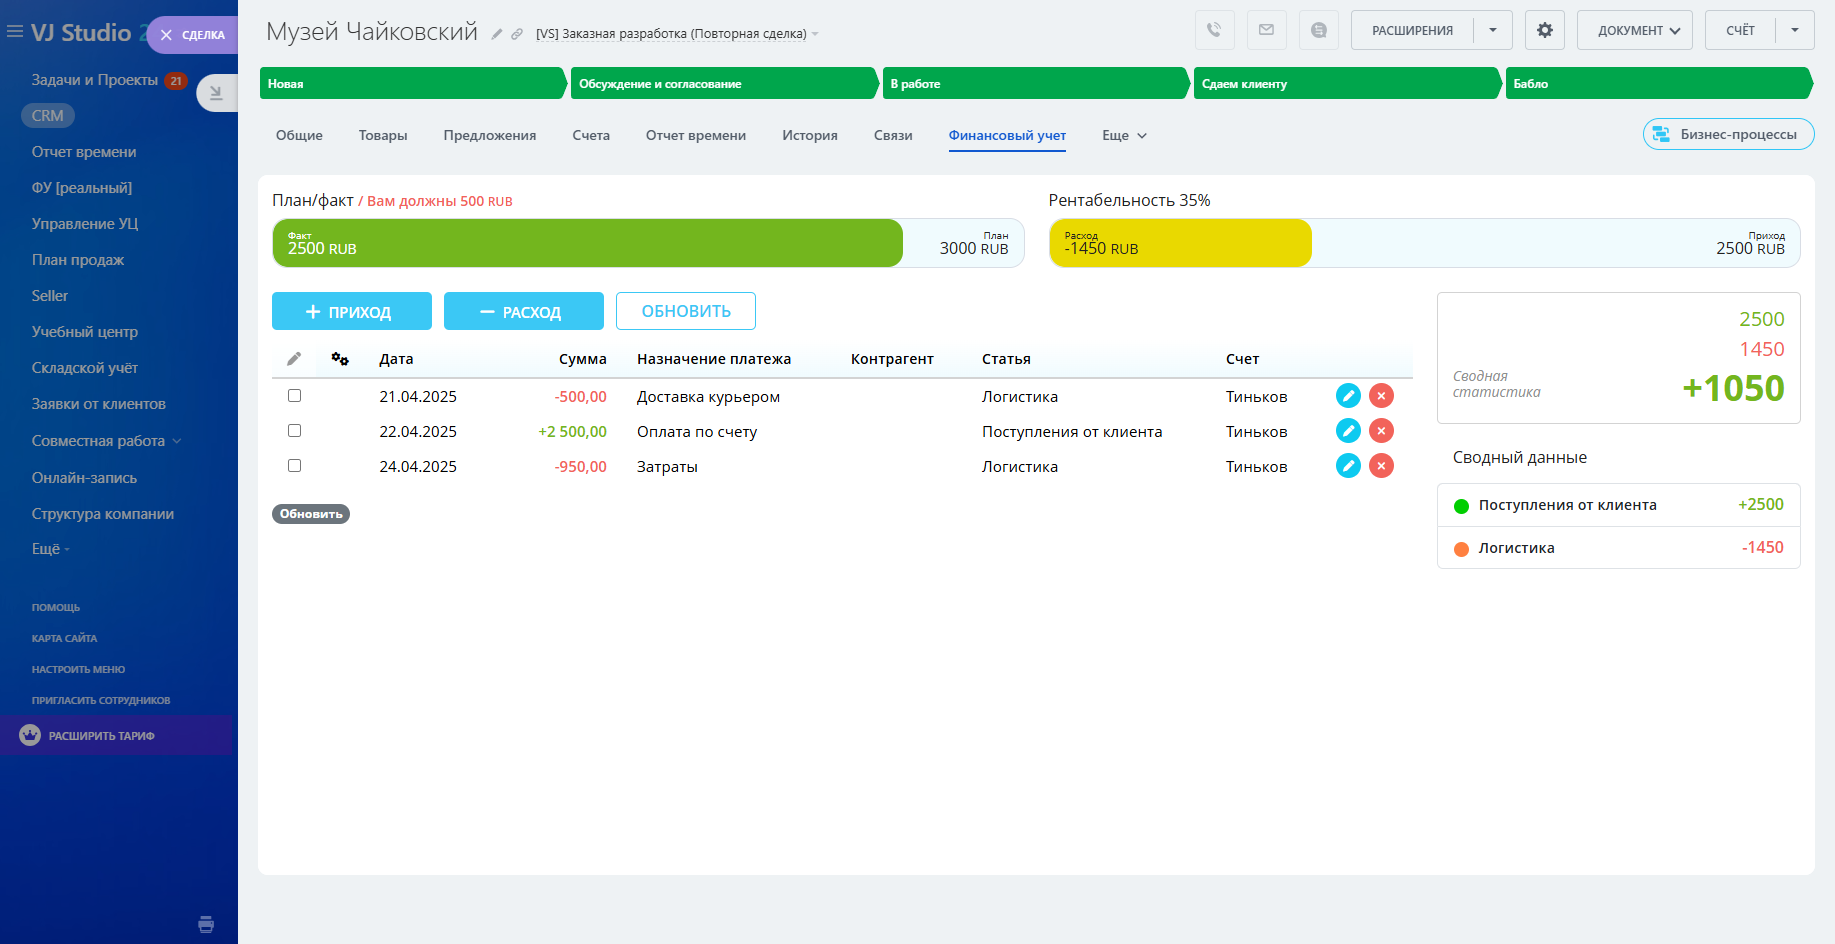The height and width of the screenshot is (944, 1835).
Task: Select the В работе deal stage
Action: coord(1033,84)
